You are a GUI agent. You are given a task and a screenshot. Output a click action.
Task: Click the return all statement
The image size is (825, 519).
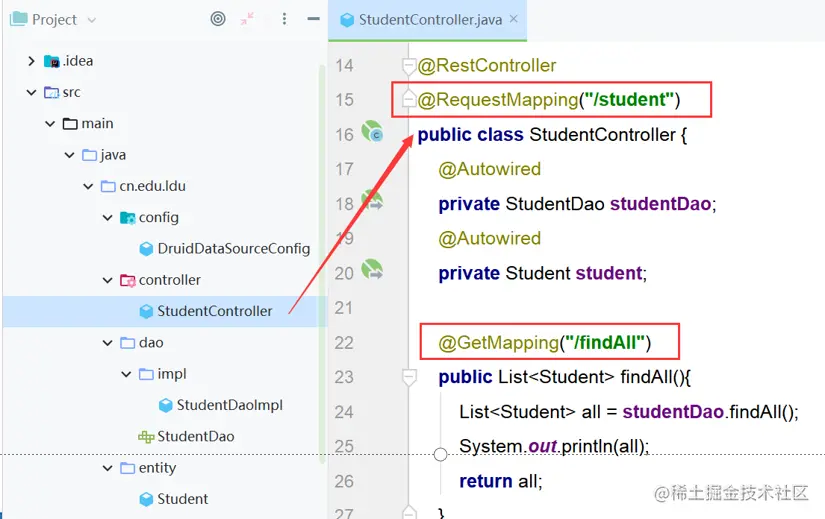(500, 481)
